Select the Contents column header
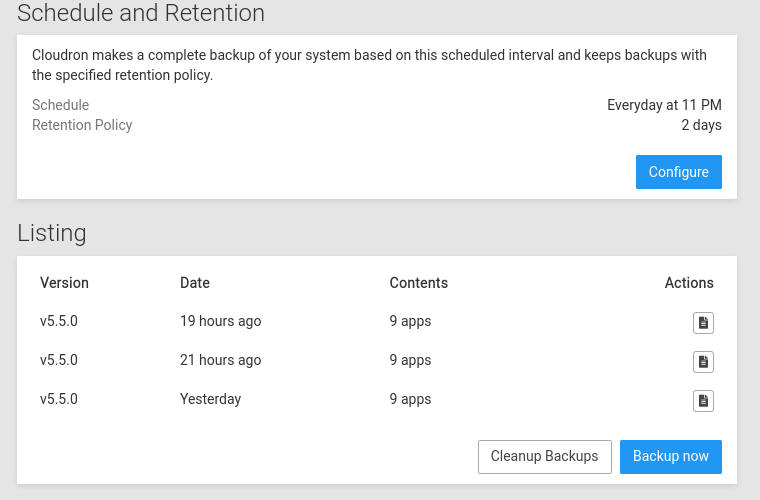The height and width of the screenshot is (500, 760). 419,283
